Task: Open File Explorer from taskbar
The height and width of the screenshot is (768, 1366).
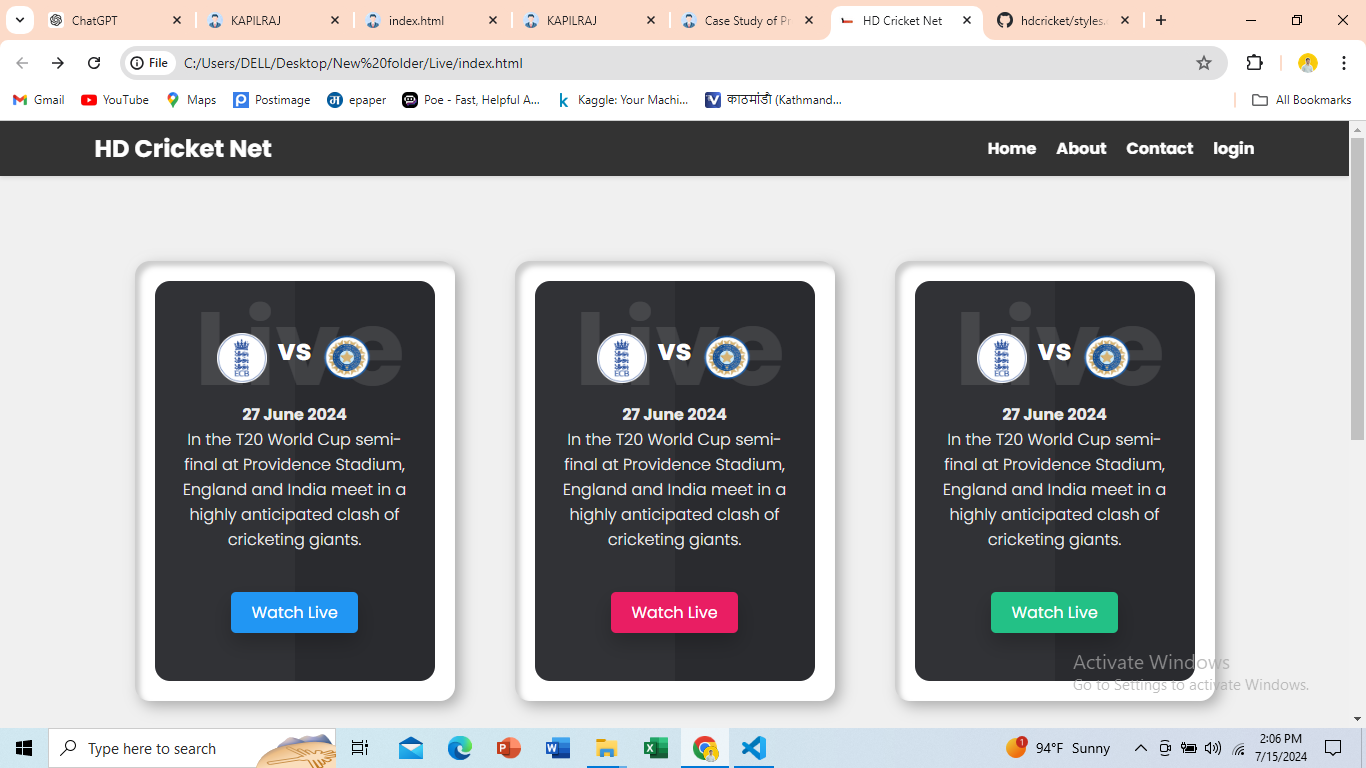Action: tap(606, 748)
